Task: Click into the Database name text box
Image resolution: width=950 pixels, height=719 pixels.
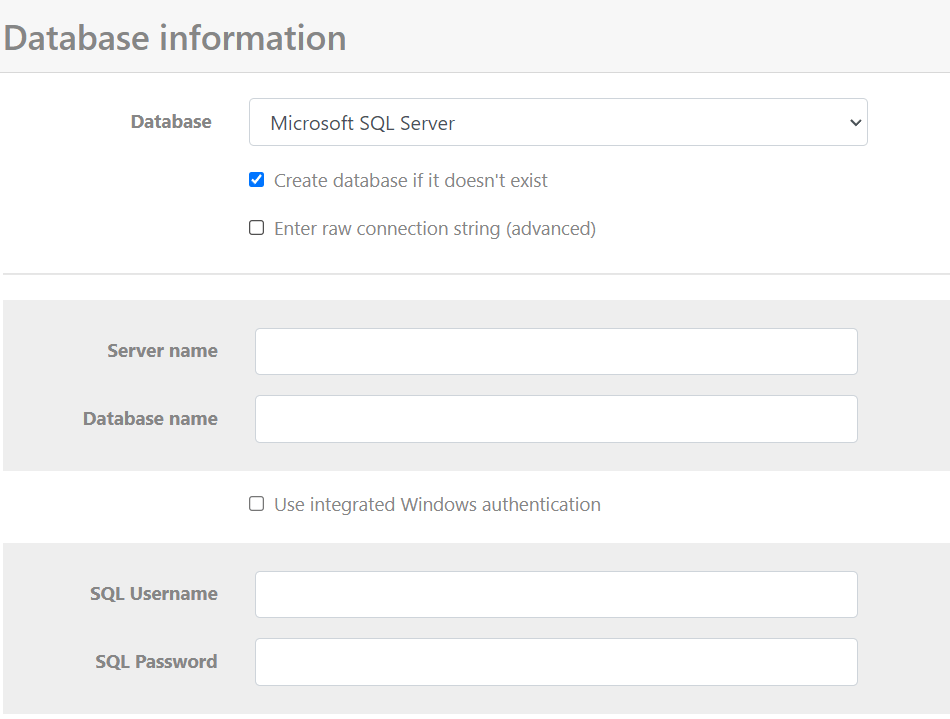Action: (556, 419)
